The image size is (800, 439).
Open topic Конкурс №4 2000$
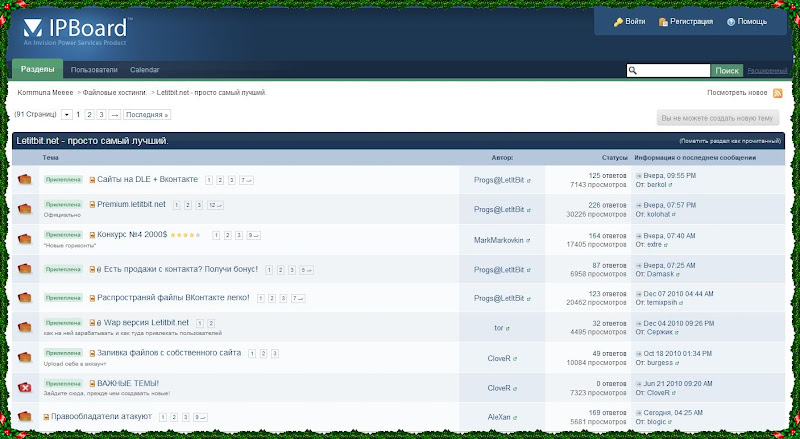click(132, 234)
